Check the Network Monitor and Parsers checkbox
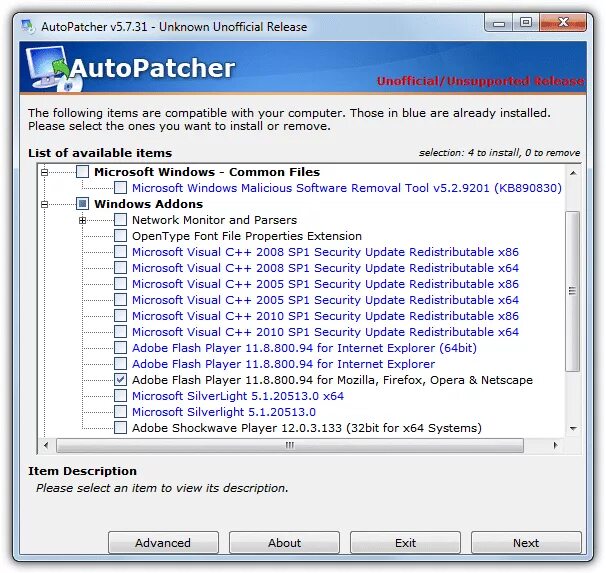Viewport: 606px width, 573px height. (121, 220)
